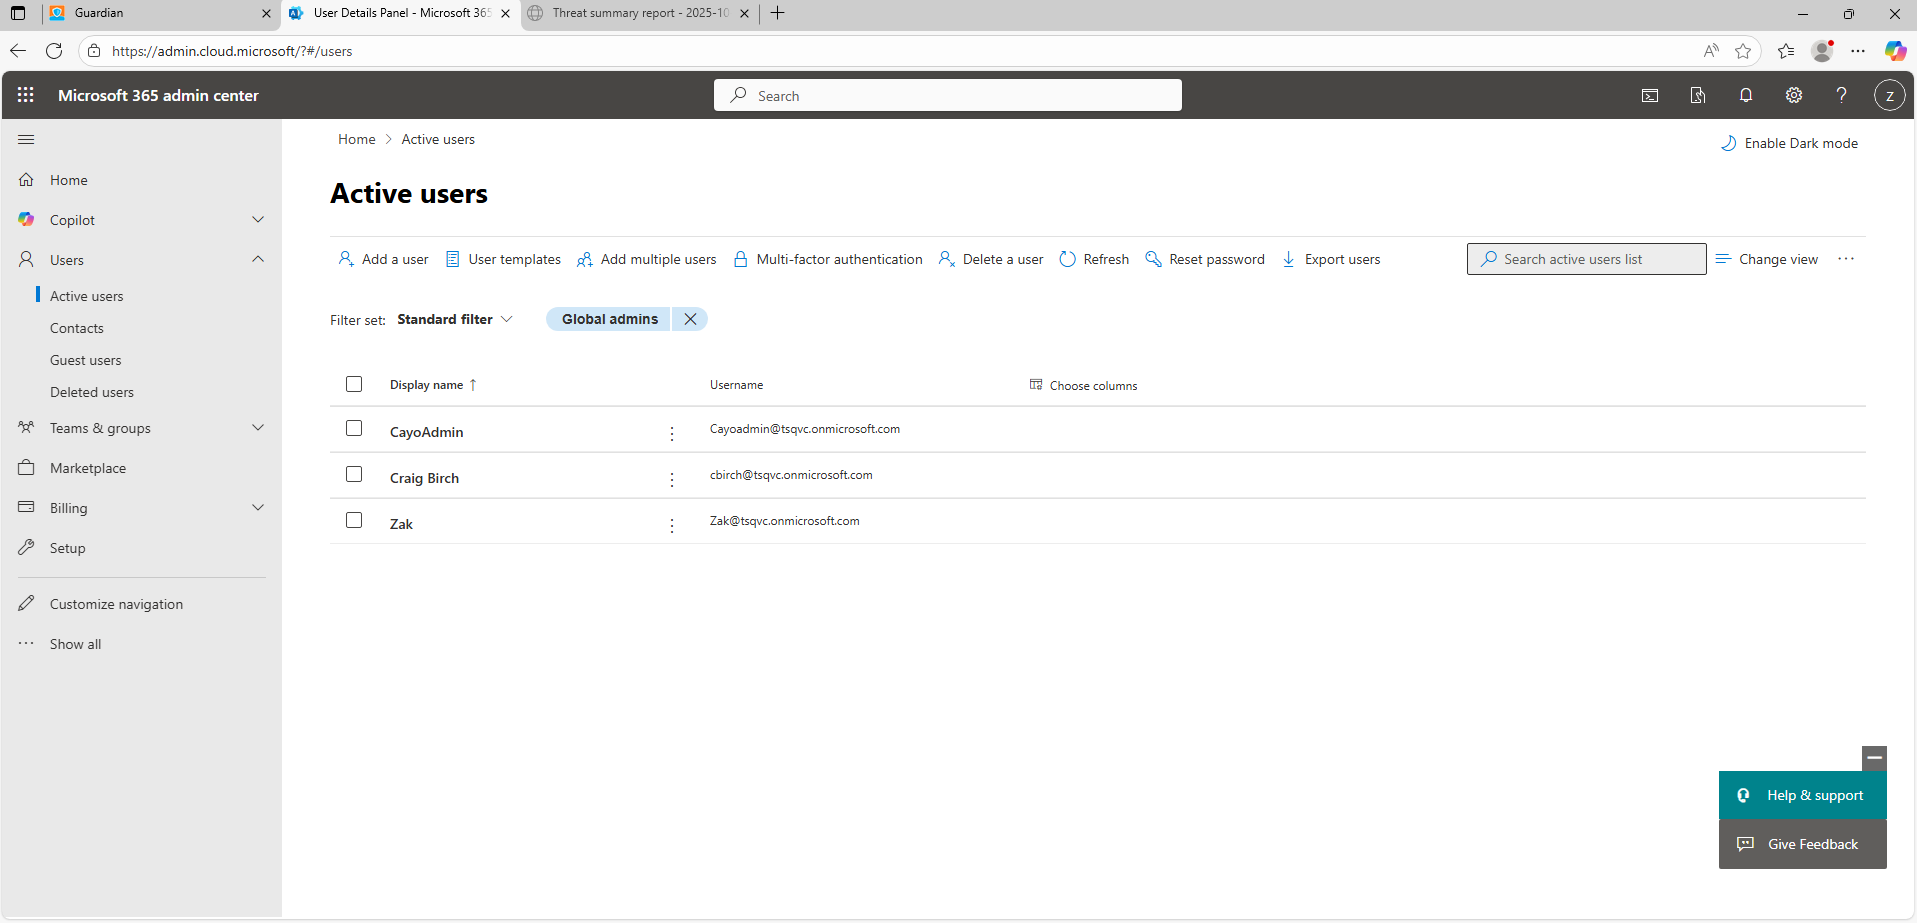Open the settings gear in header
Viewport: 1917px width, 923px height.
1793,95
